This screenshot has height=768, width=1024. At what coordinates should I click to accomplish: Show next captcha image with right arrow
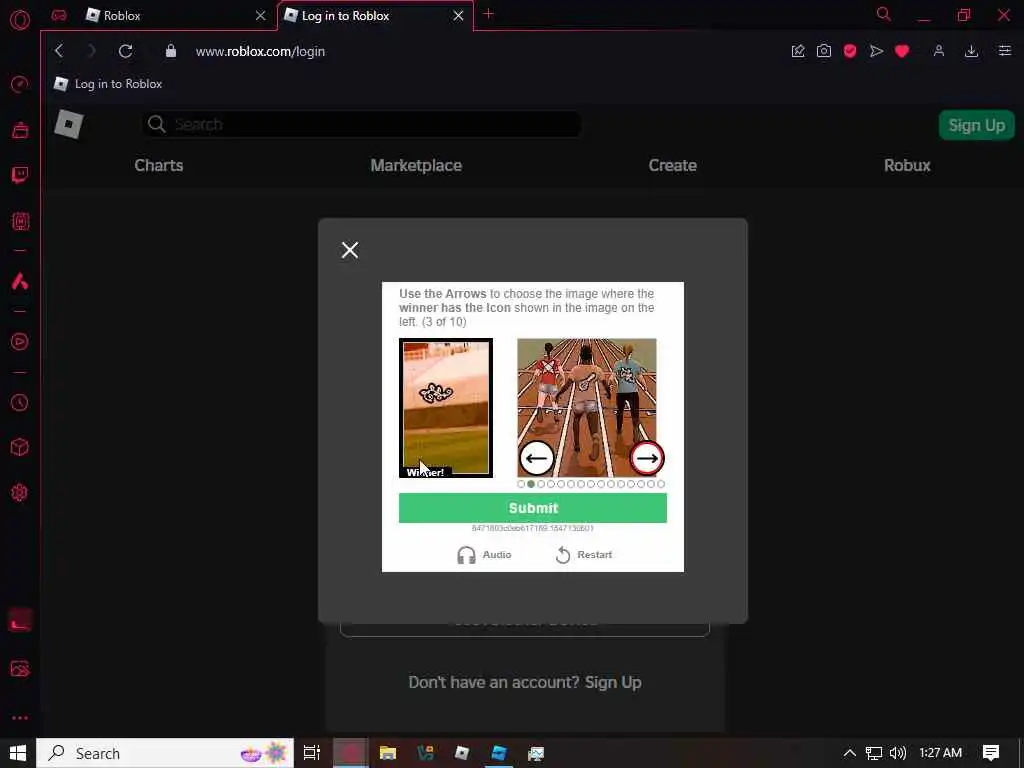click(647, 458)
